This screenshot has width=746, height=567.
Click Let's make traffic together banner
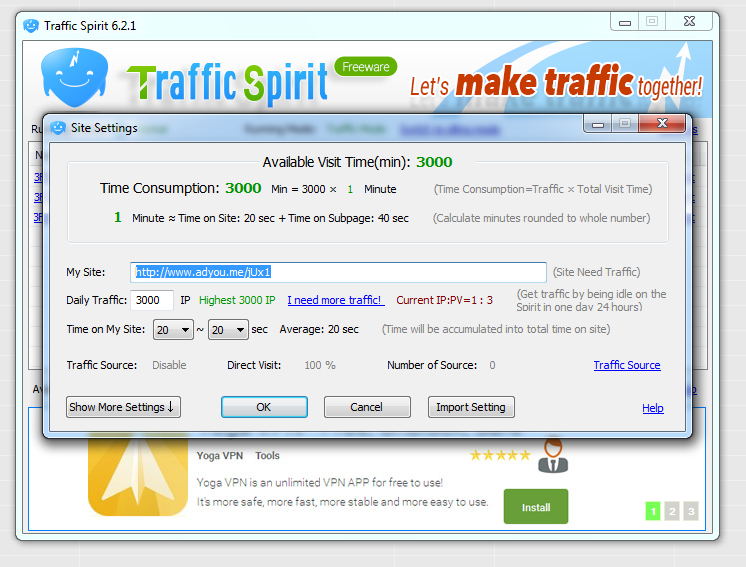click(x=556, y=82)
